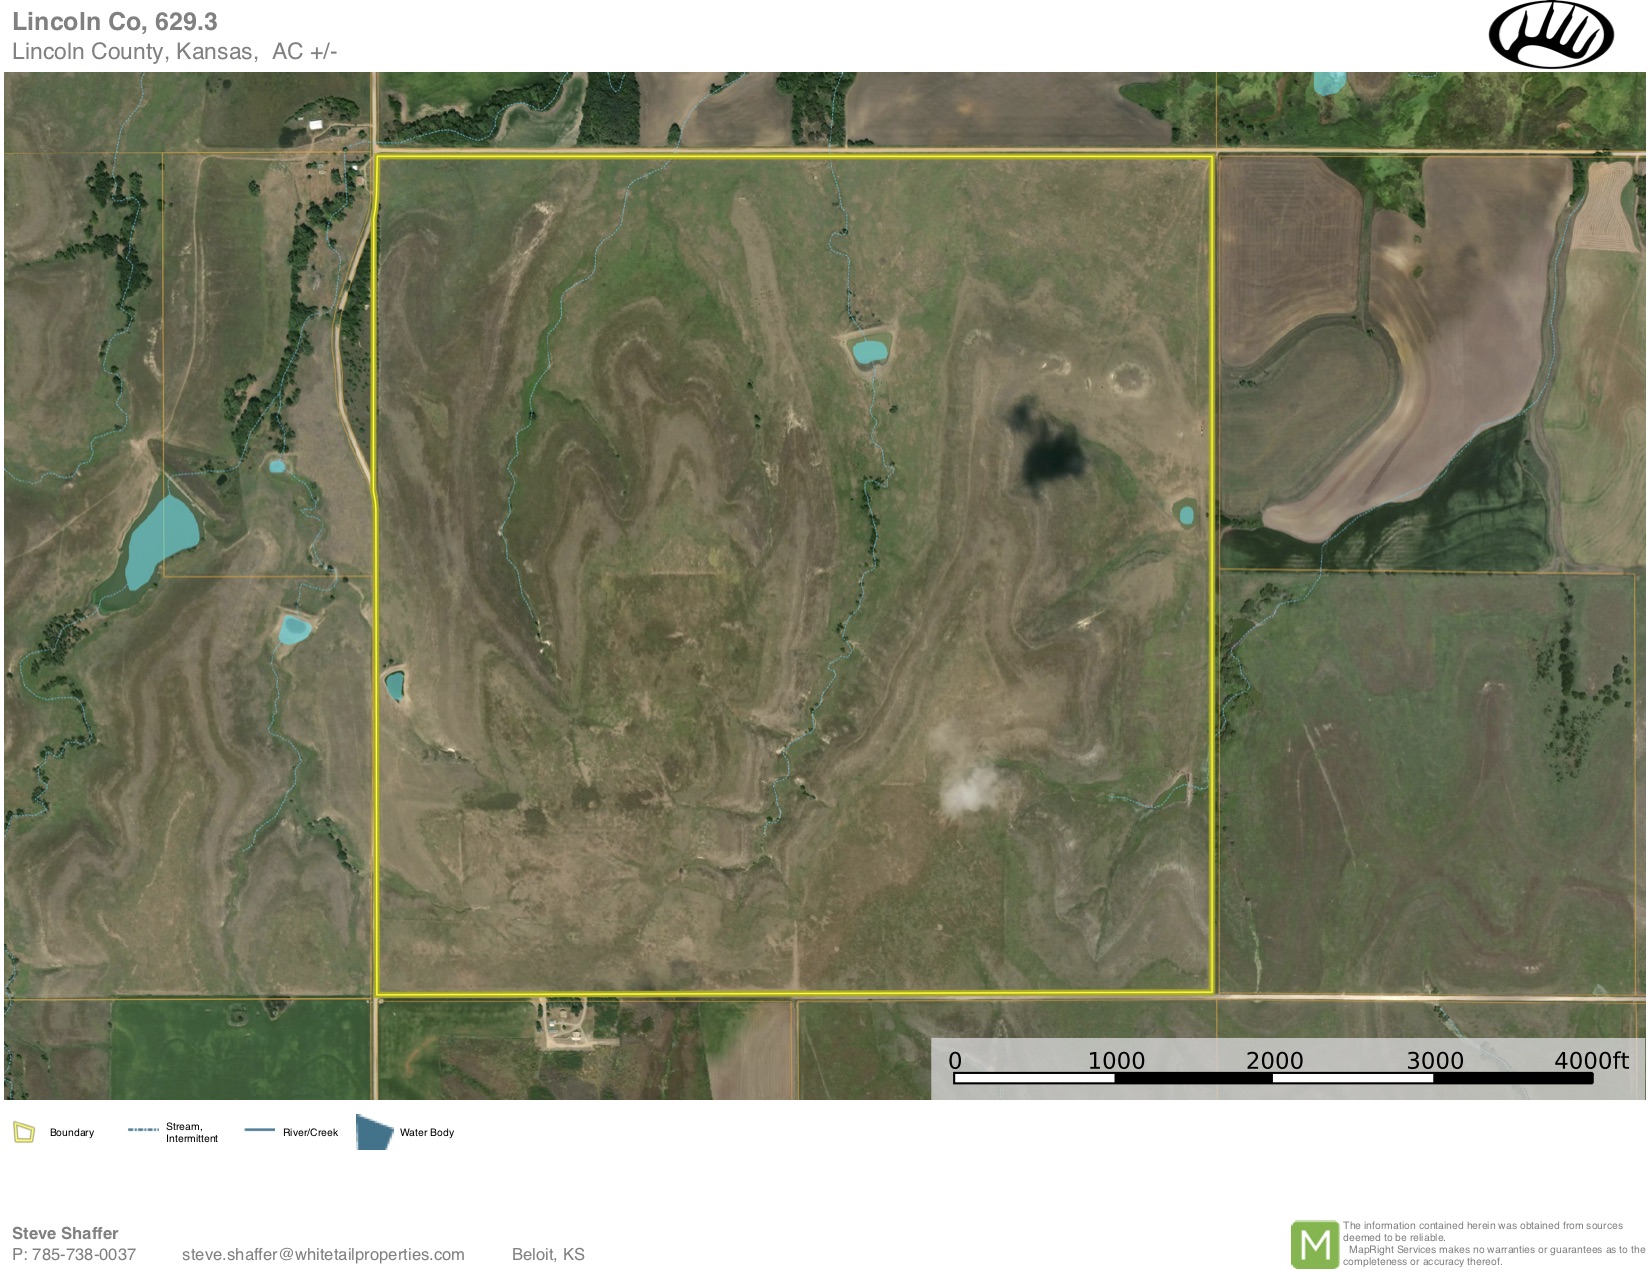This screenshot has width=1650, height=1275.
Task: Click the Steve Shaffer agent name
Action: pos(65,1233)
